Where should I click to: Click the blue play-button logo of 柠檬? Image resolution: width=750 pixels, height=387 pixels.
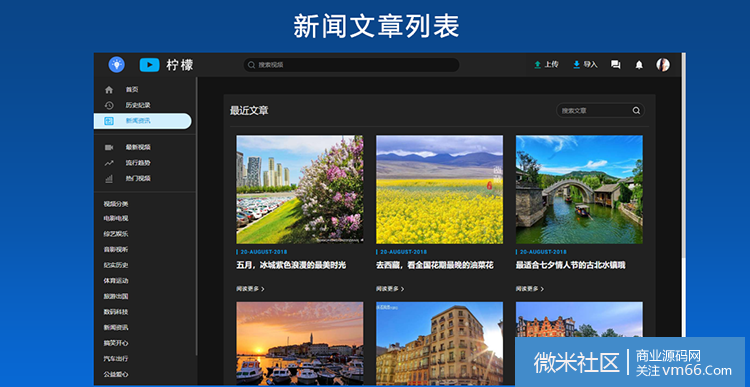click(x=149, y=65)
